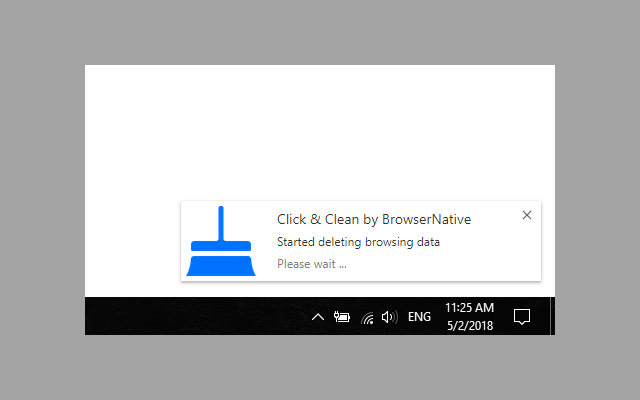This screenshot has width=640, height=400.
Task: Dismiss the Click & Clean notification with X
Action: (527, 215)
